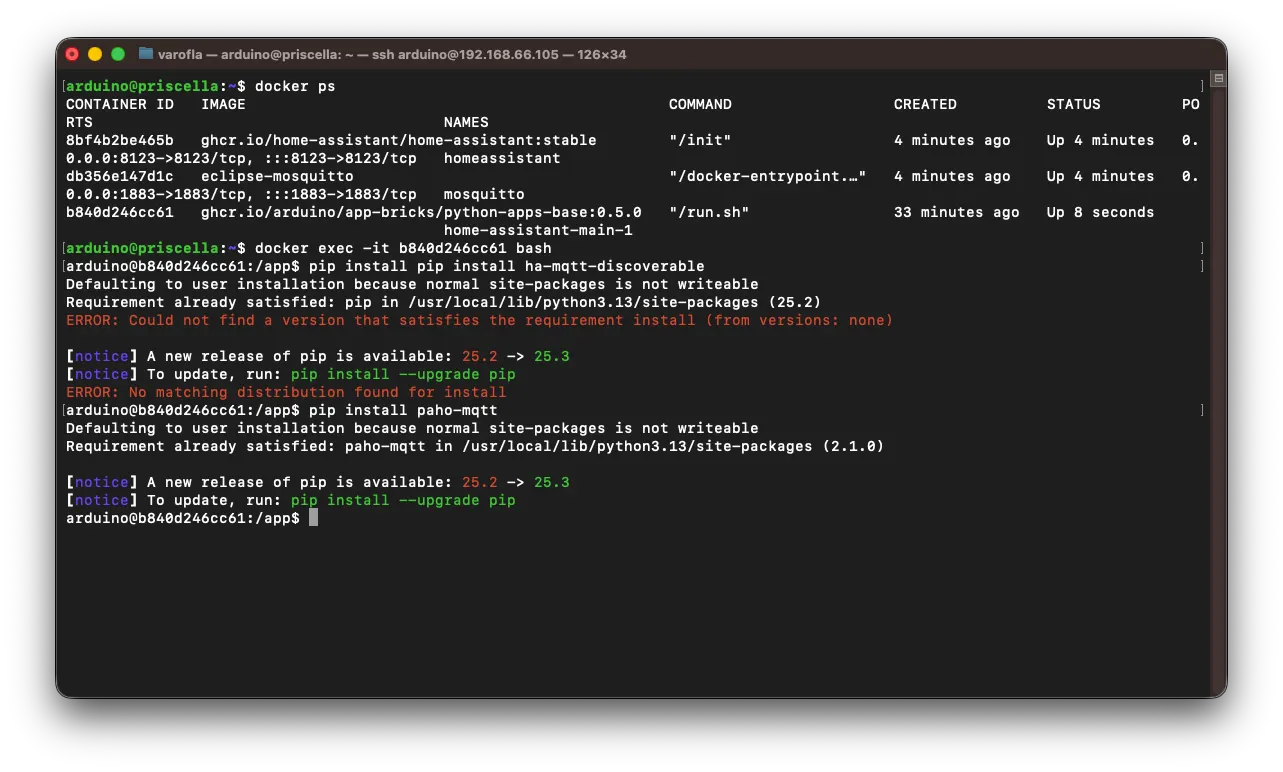
Task: Click container ID 'db356e147d1c'
Action: [x=120, y=176]
